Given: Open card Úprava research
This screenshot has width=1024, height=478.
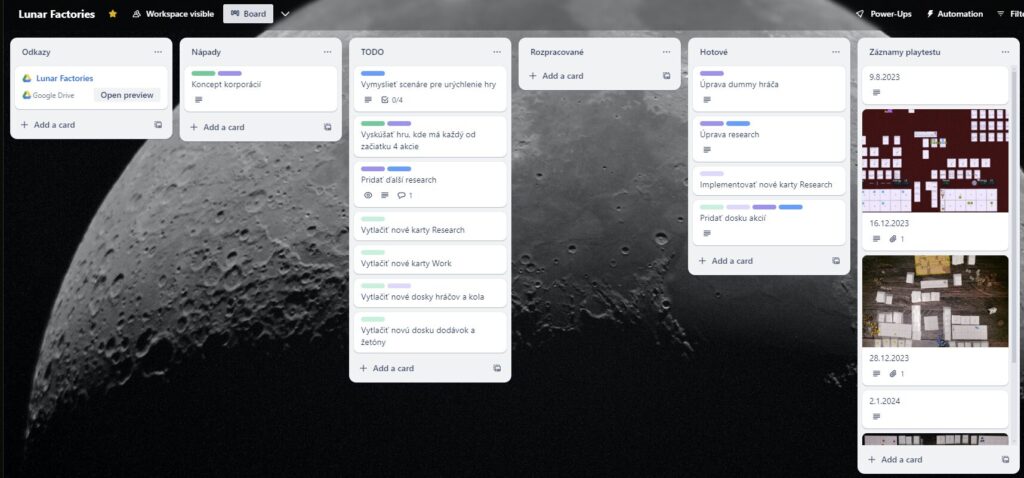Looking at the screenshot, I should pos(769,138).
